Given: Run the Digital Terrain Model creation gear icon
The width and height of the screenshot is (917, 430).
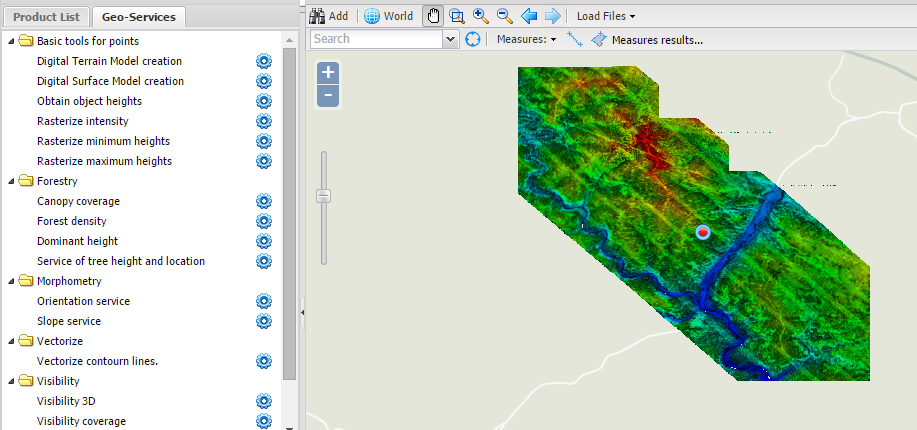Looking at the screenshot, I should 264,61.
